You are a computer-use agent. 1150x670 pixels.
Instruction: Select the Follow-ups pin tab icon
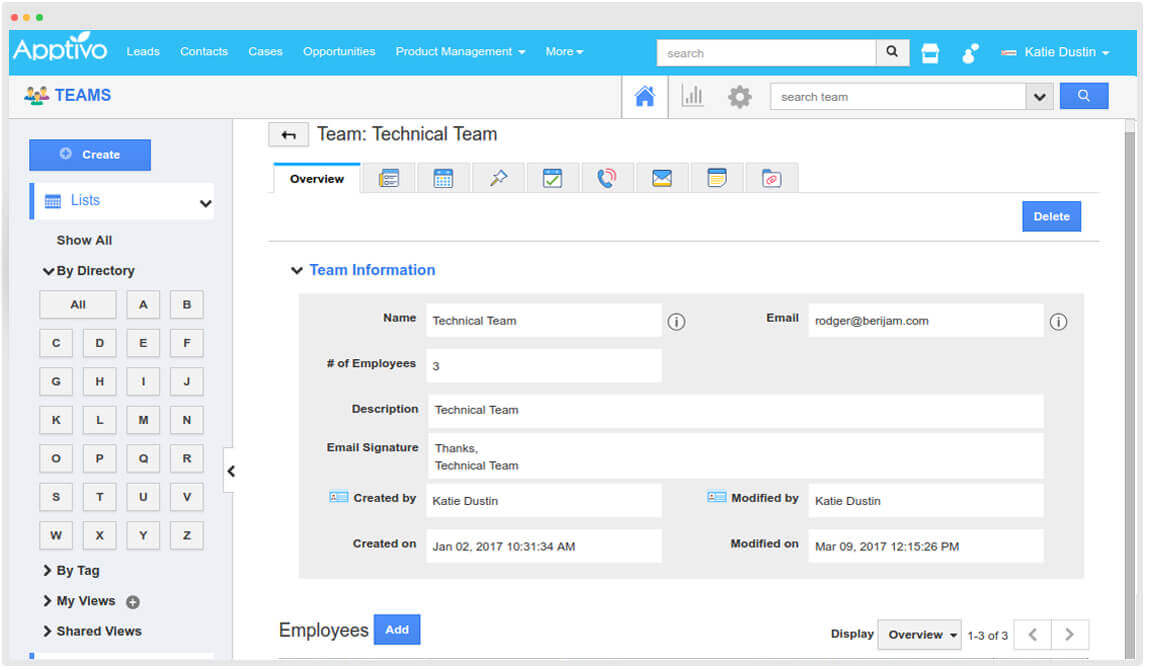tap(498, 176)
